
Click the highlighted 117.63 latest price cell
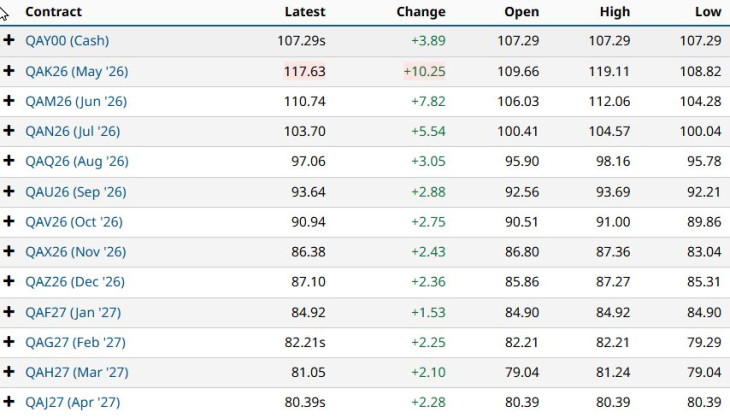point(302,71)
